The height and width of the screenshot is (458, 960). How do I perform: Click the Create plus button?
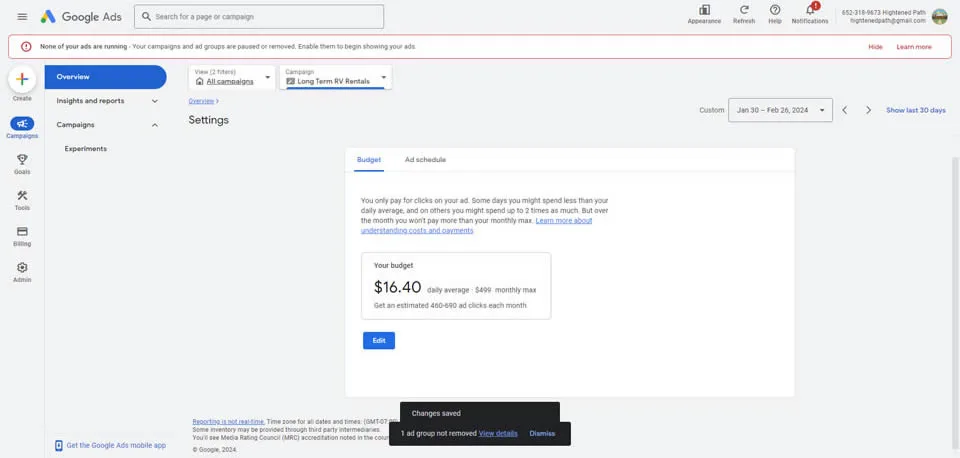pyautogui.click(x=22, y=79)
